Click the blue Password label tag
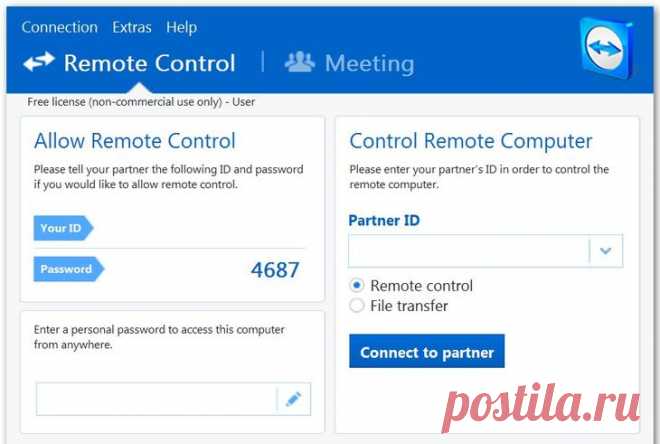 [67, 269]
